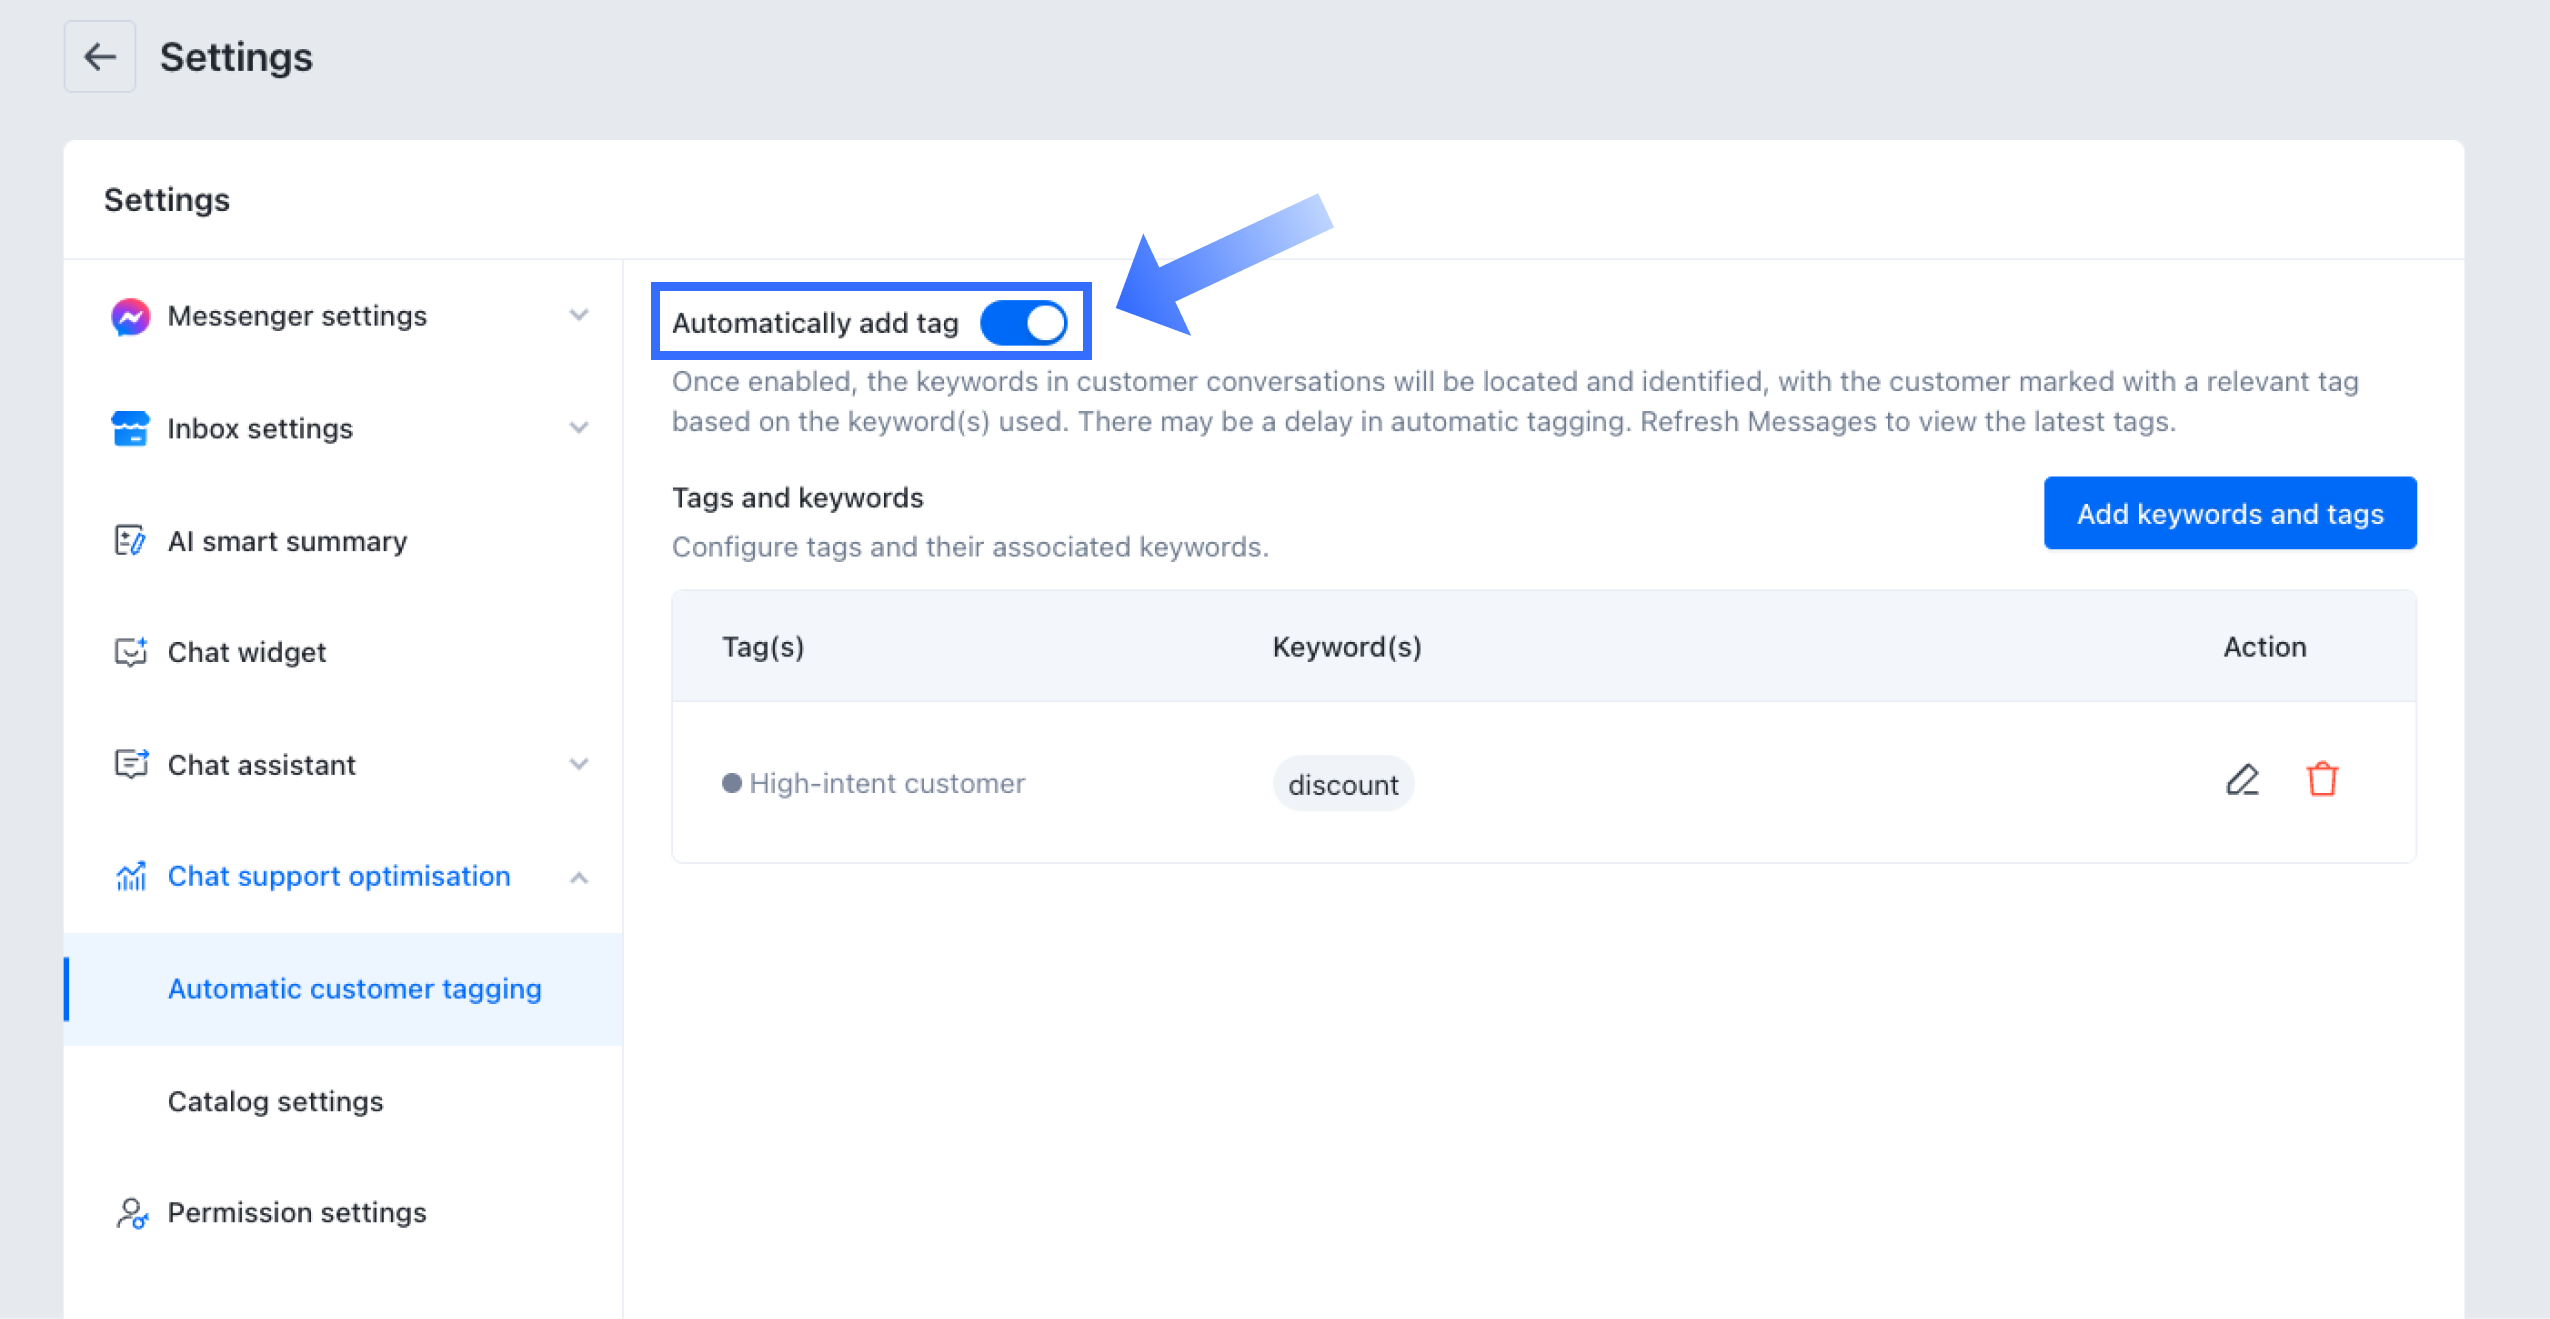2550x1319 pixels.
Task: Open the Catalog settings menu item
Action: [x=275, y=1101]
